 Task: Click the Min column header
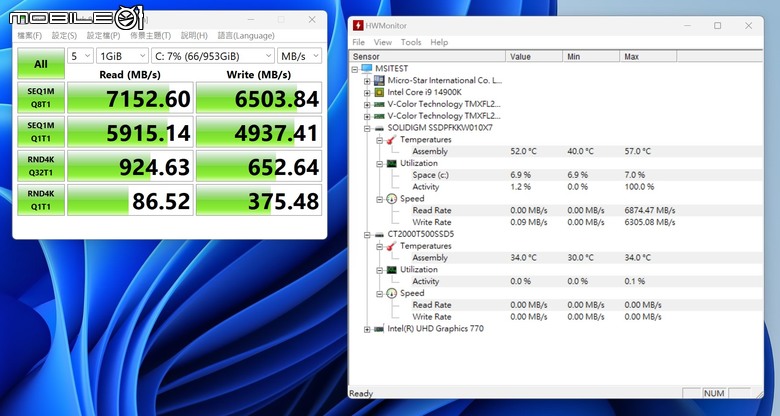click(x=591, y=56)
